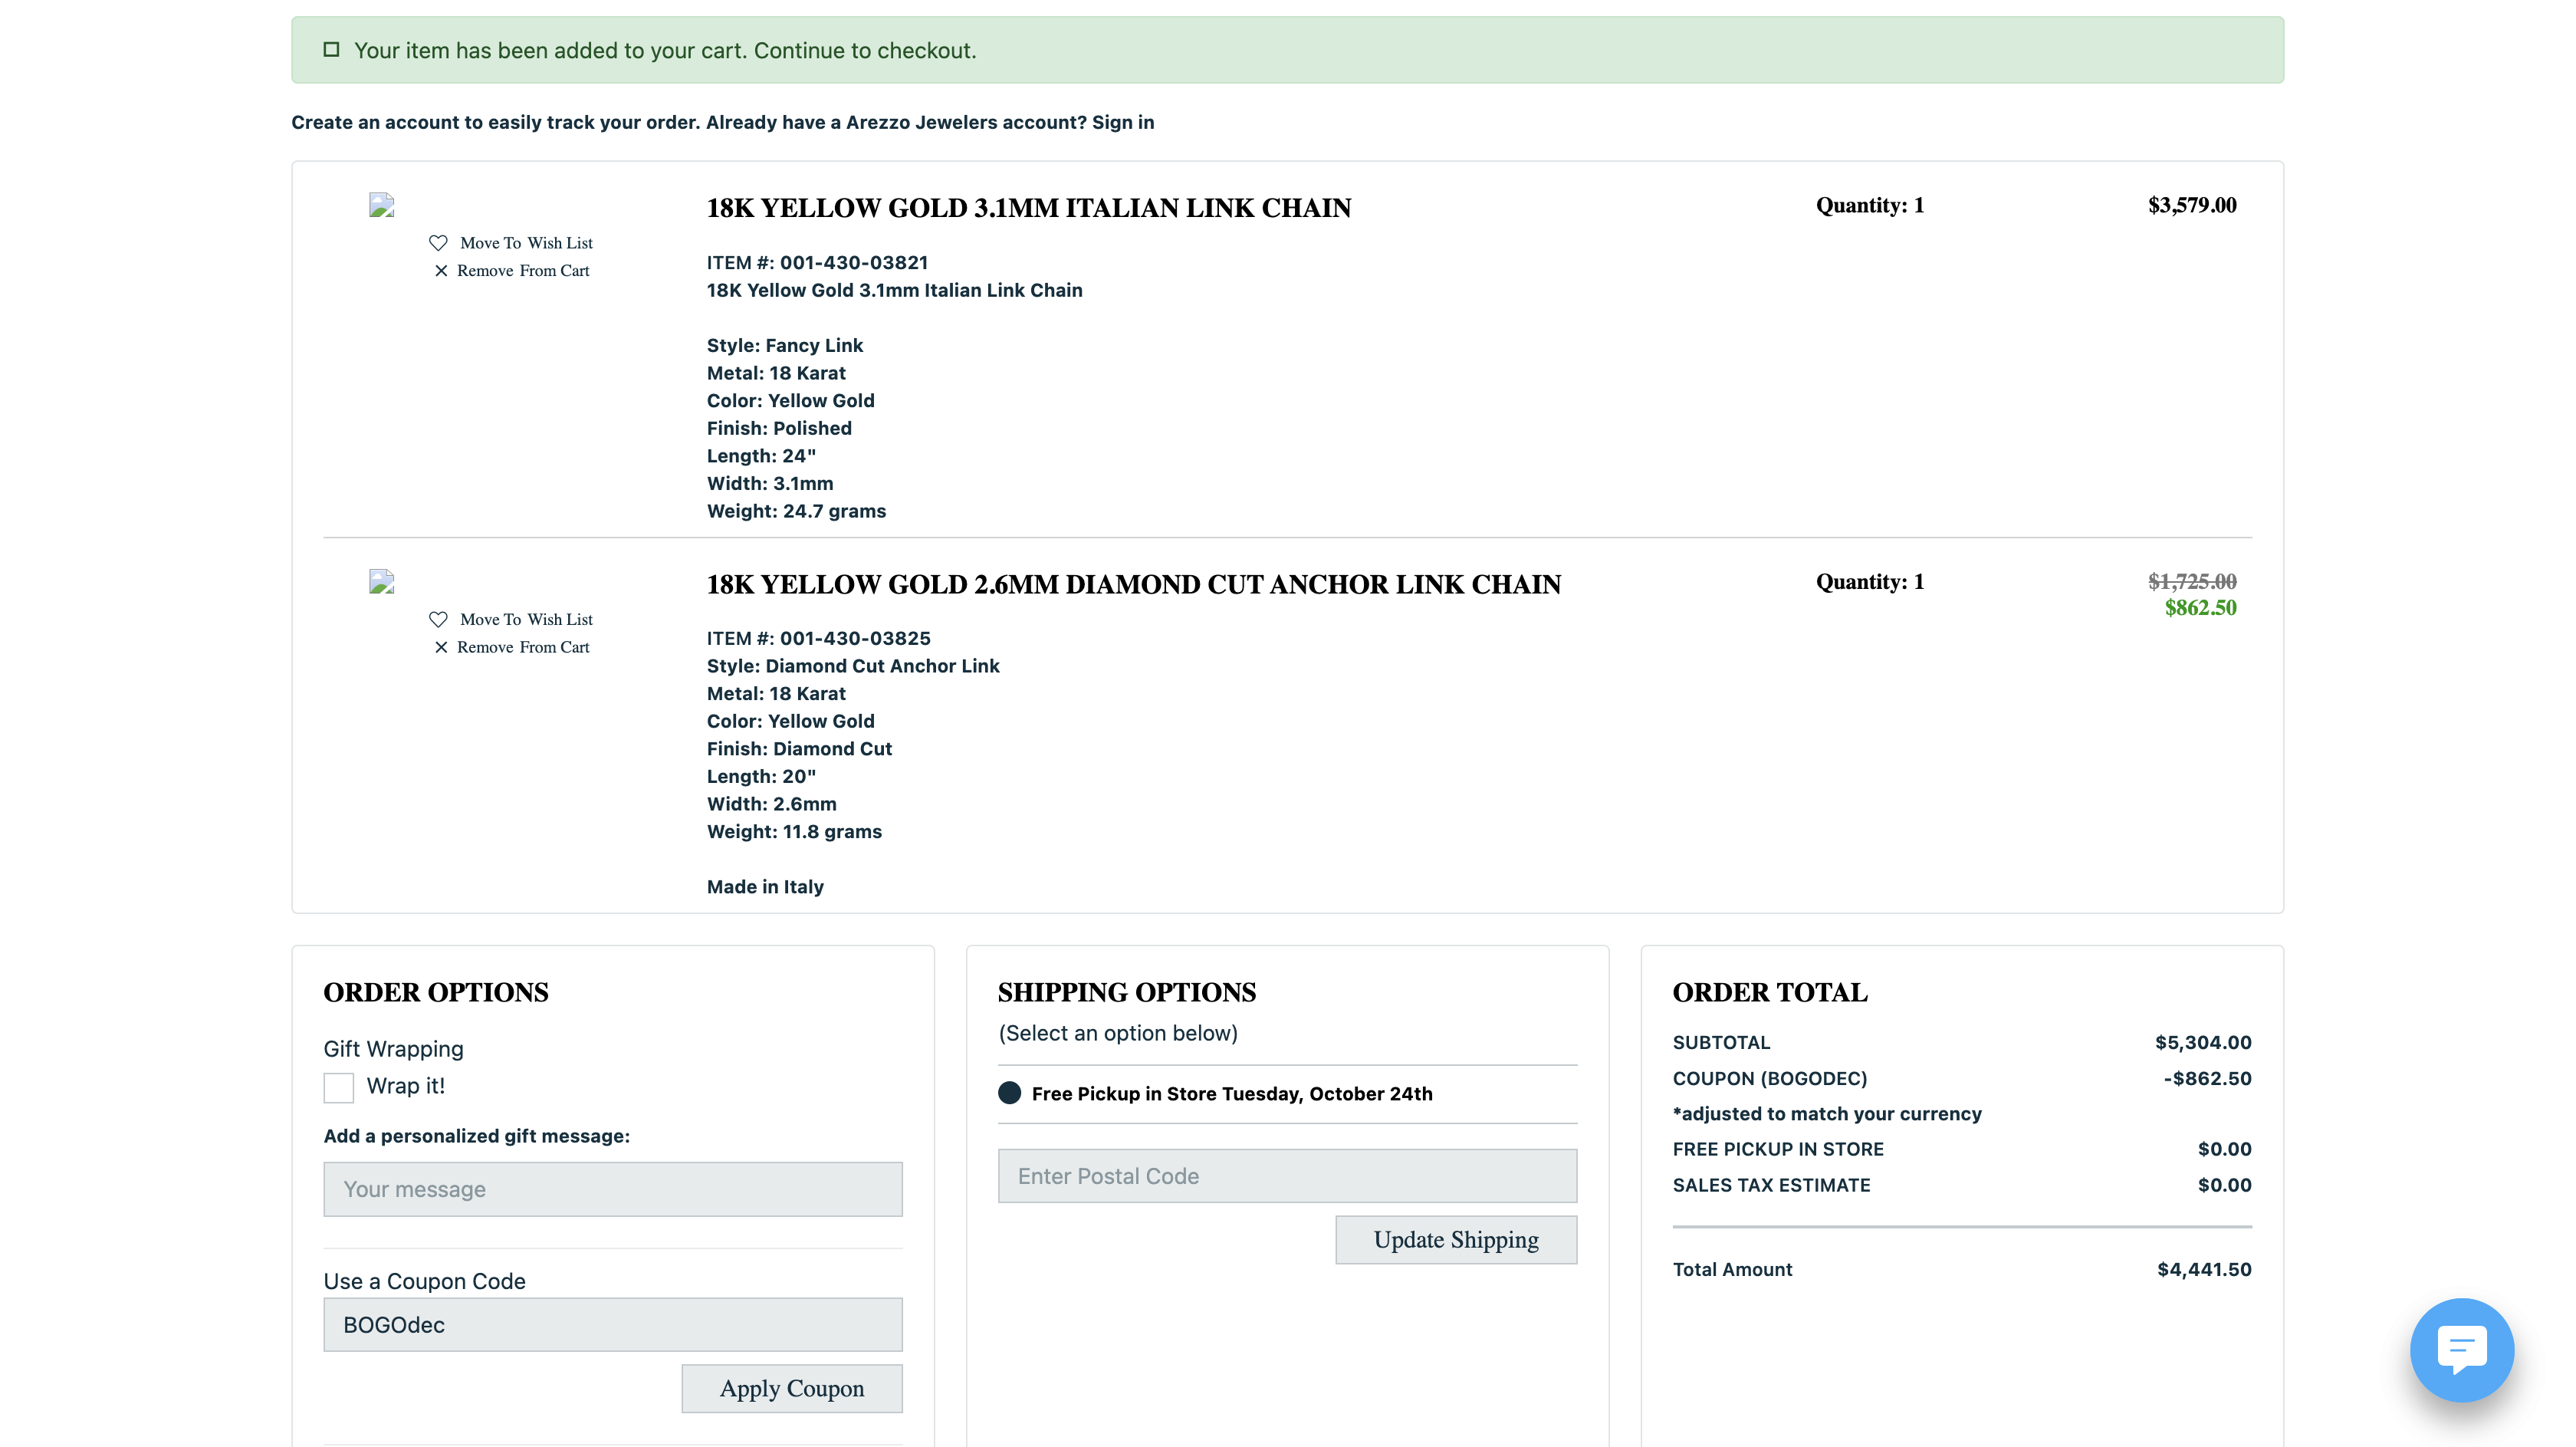Click heart icon for Anchor Link Chain
2576x1447 pixels.
coord(438,619)
